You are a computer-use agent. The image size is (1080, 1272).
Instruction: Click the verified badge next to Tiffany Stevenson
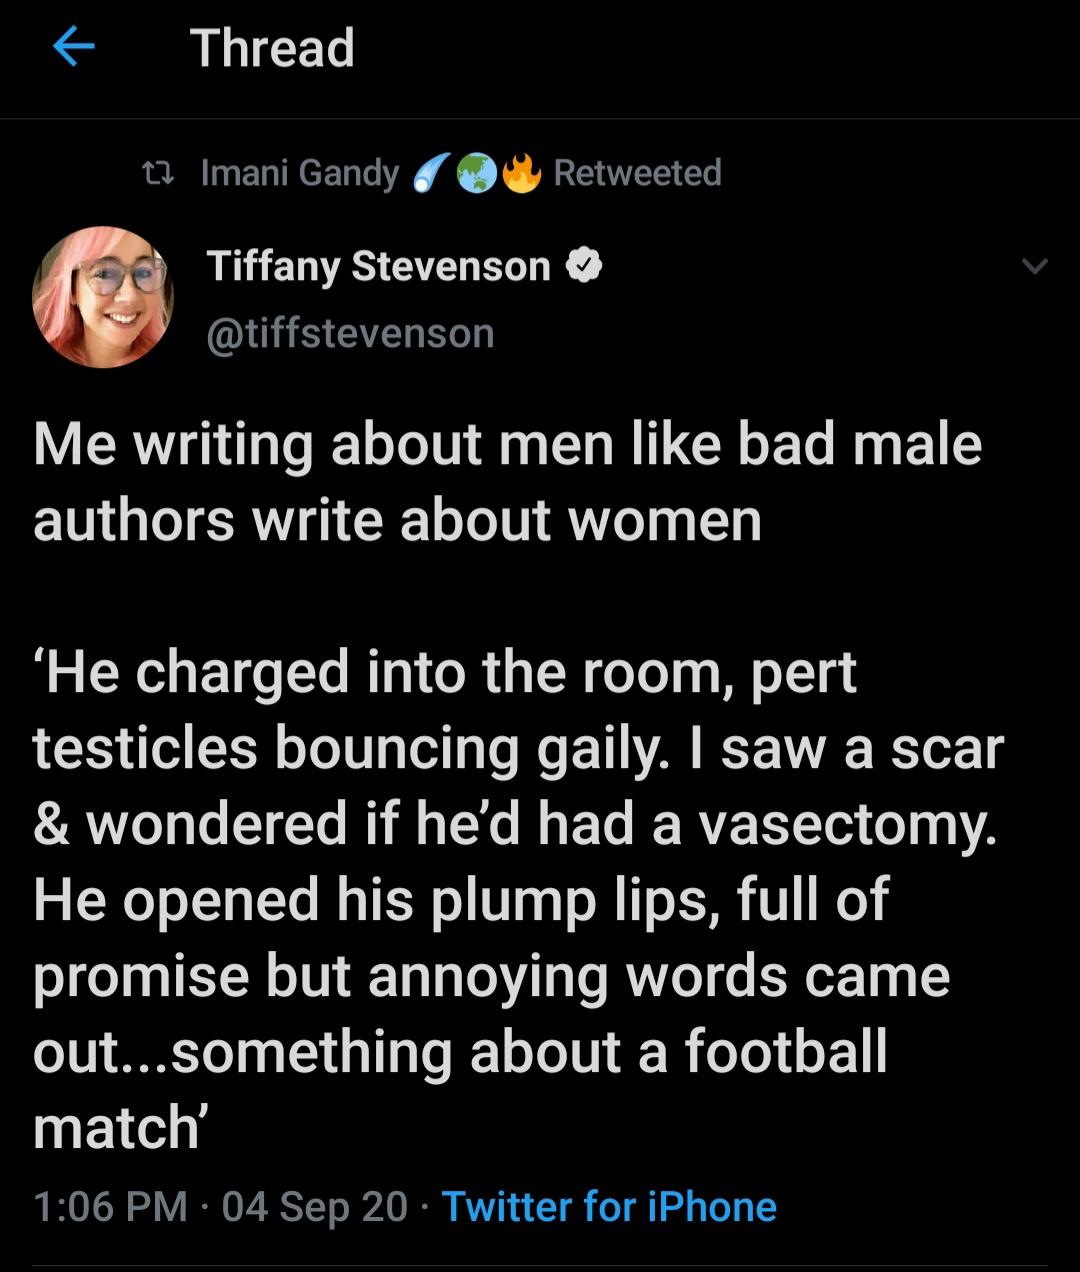[584, 267]
